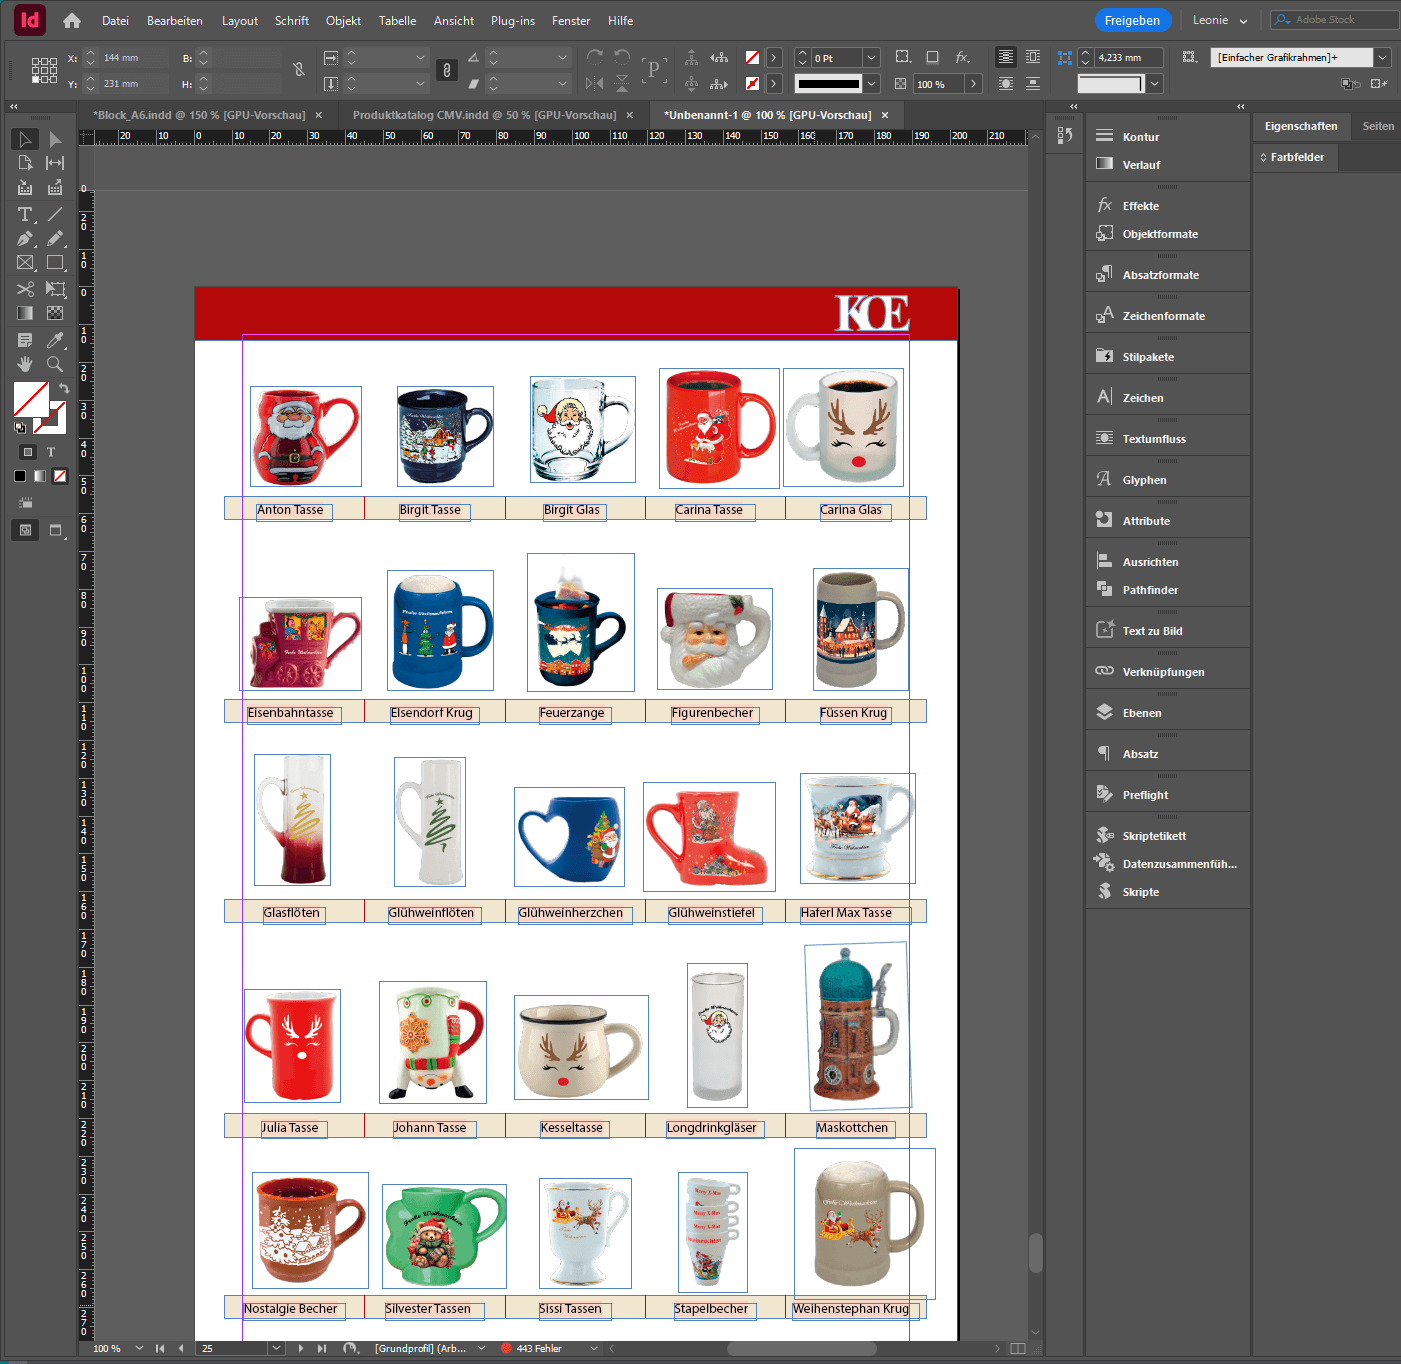
Task: Click the Freigeben button
Action: coord(1132,20)
